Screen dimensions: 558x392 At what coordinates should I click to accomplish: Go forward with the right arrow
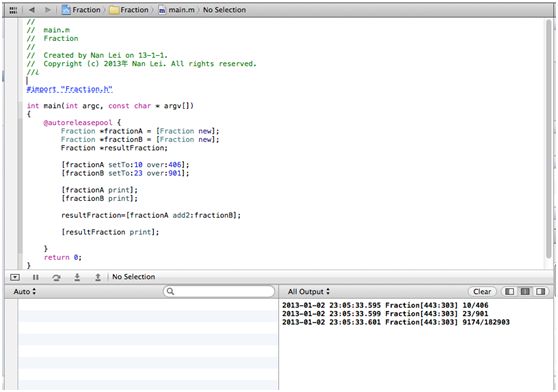tap(47, 10)
